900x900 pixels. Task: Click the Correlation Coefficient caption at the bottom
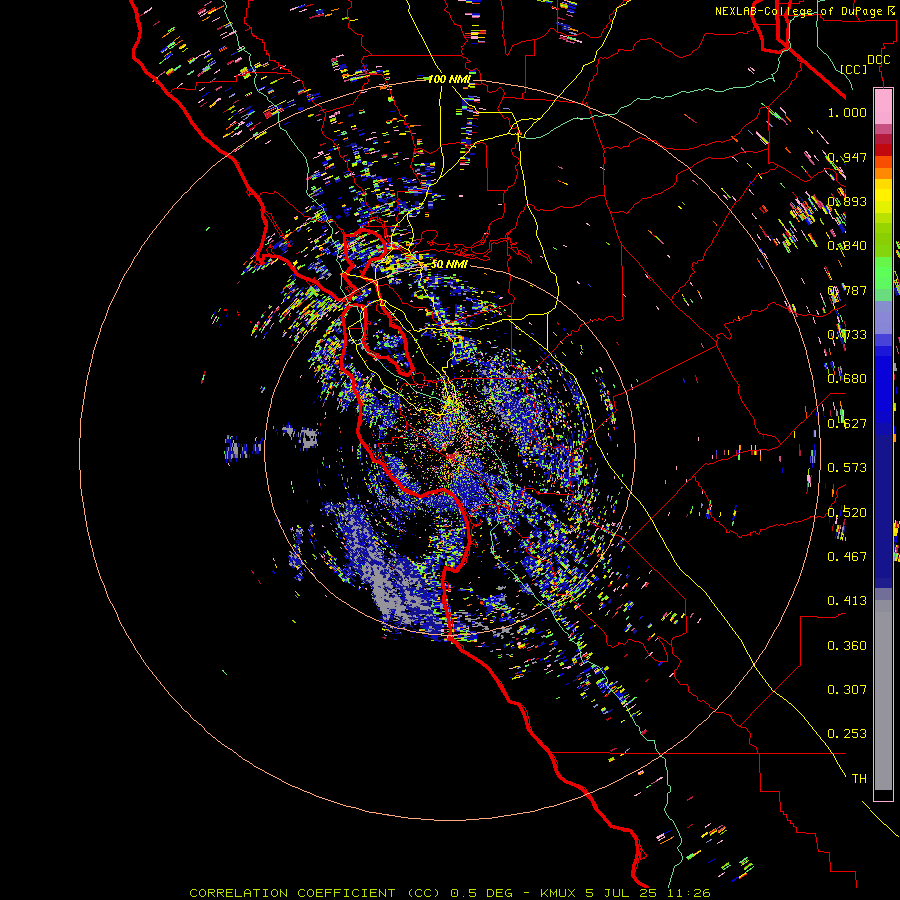[450, 893]
